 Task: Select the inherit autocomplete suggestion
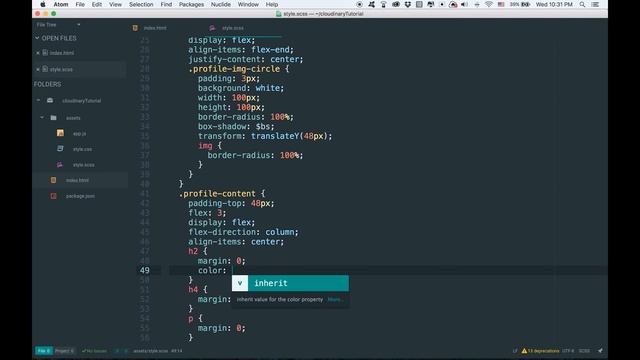[x=290, y=283]
